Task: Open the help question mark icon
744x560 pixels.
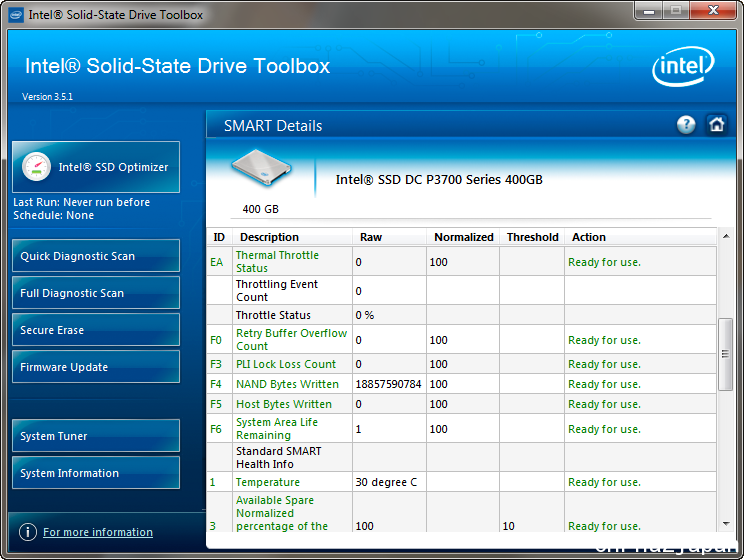Action: coord(686,125)
